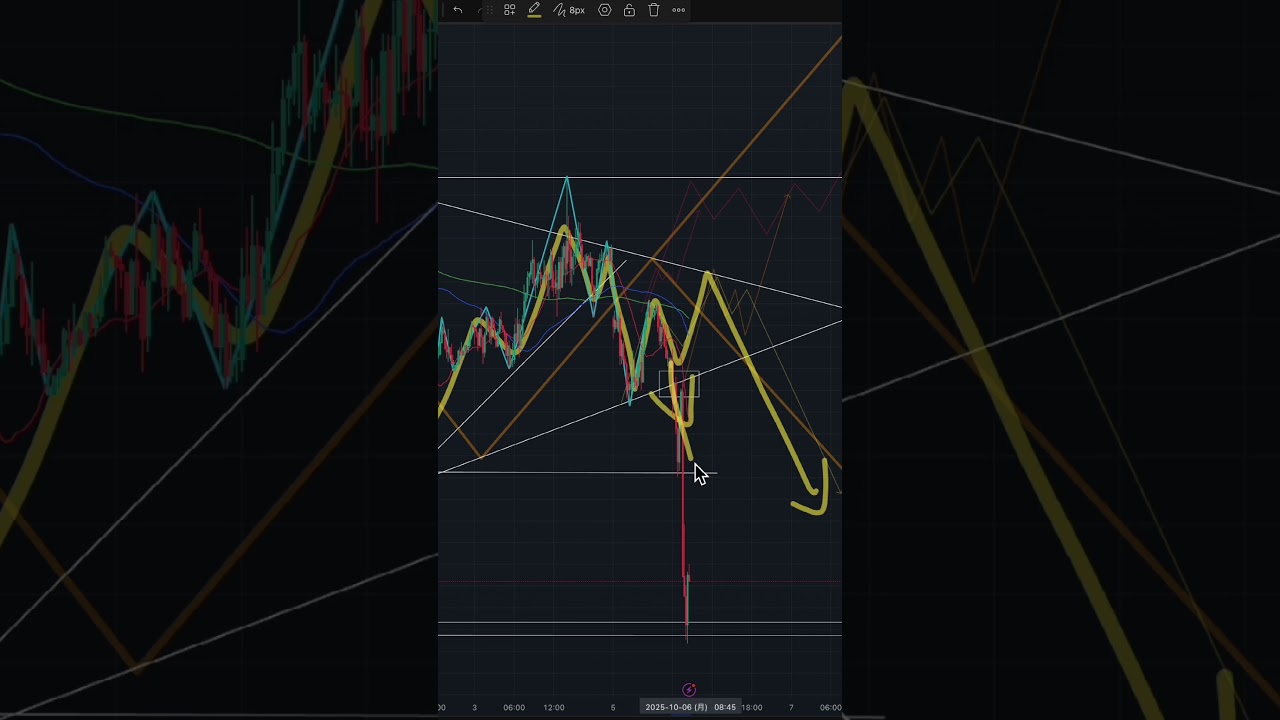Screen dimensions: 1280x720
Task: Click the 12:00 label on time axis
Action: pos(553,707)
